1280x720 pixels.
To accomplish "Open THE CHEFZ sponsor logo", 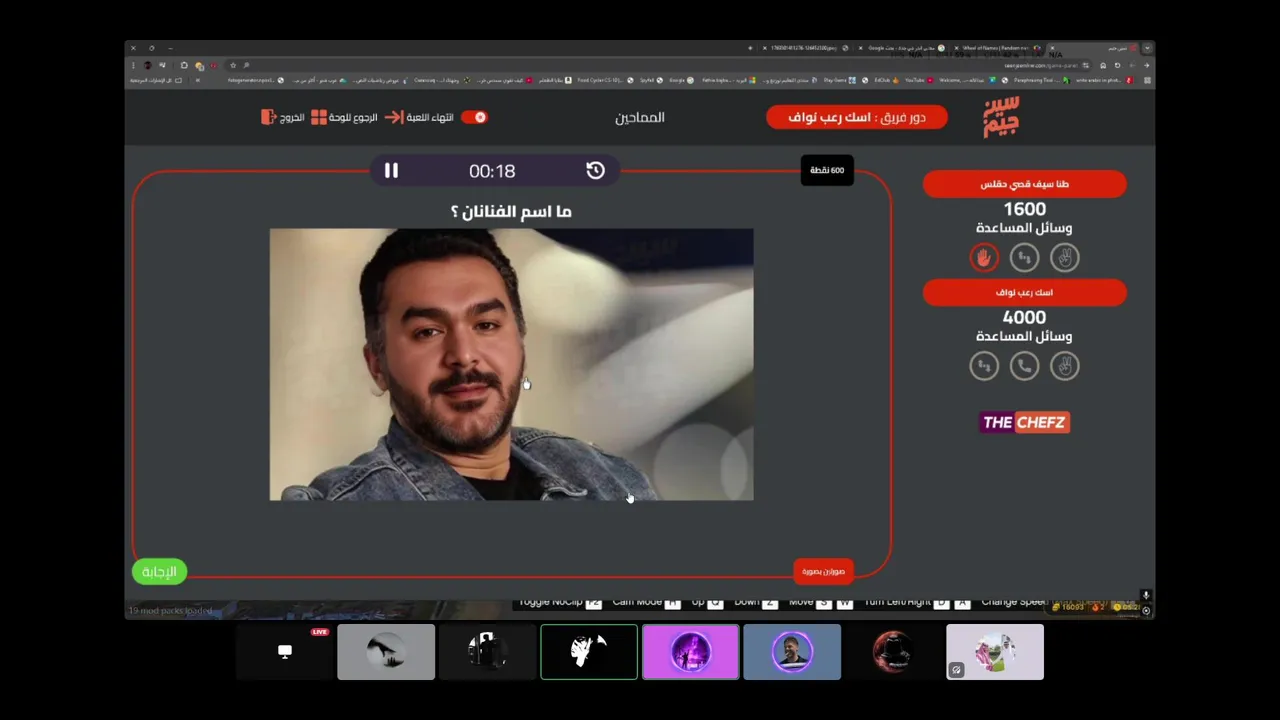I will click(x=1024, y=422).
